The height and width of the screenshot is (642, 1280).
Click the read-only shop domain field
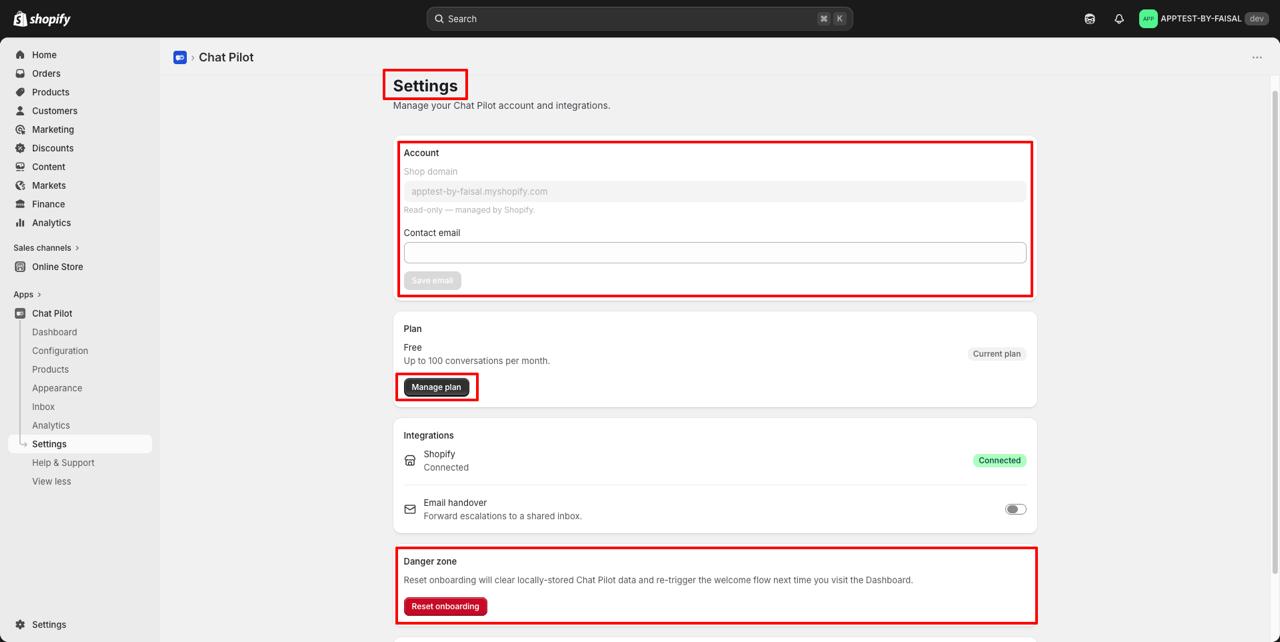coord(715,192)
